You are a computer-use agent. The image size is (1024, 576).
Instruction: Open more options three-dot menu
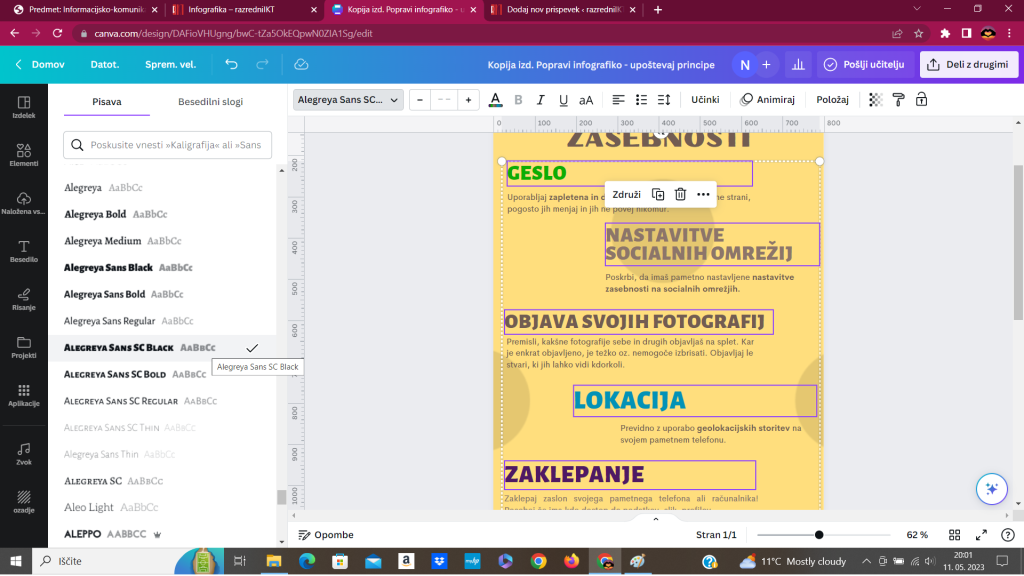[703, 195]
